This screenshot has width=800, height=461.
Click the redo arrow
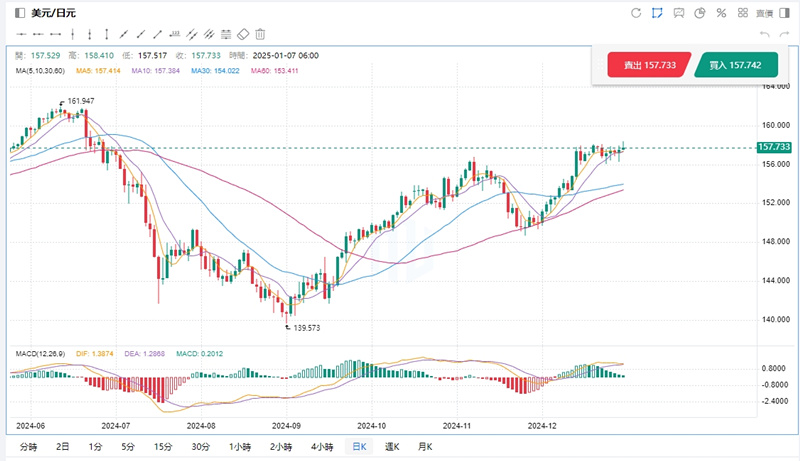pyautogui.click(x=783, y=34)
